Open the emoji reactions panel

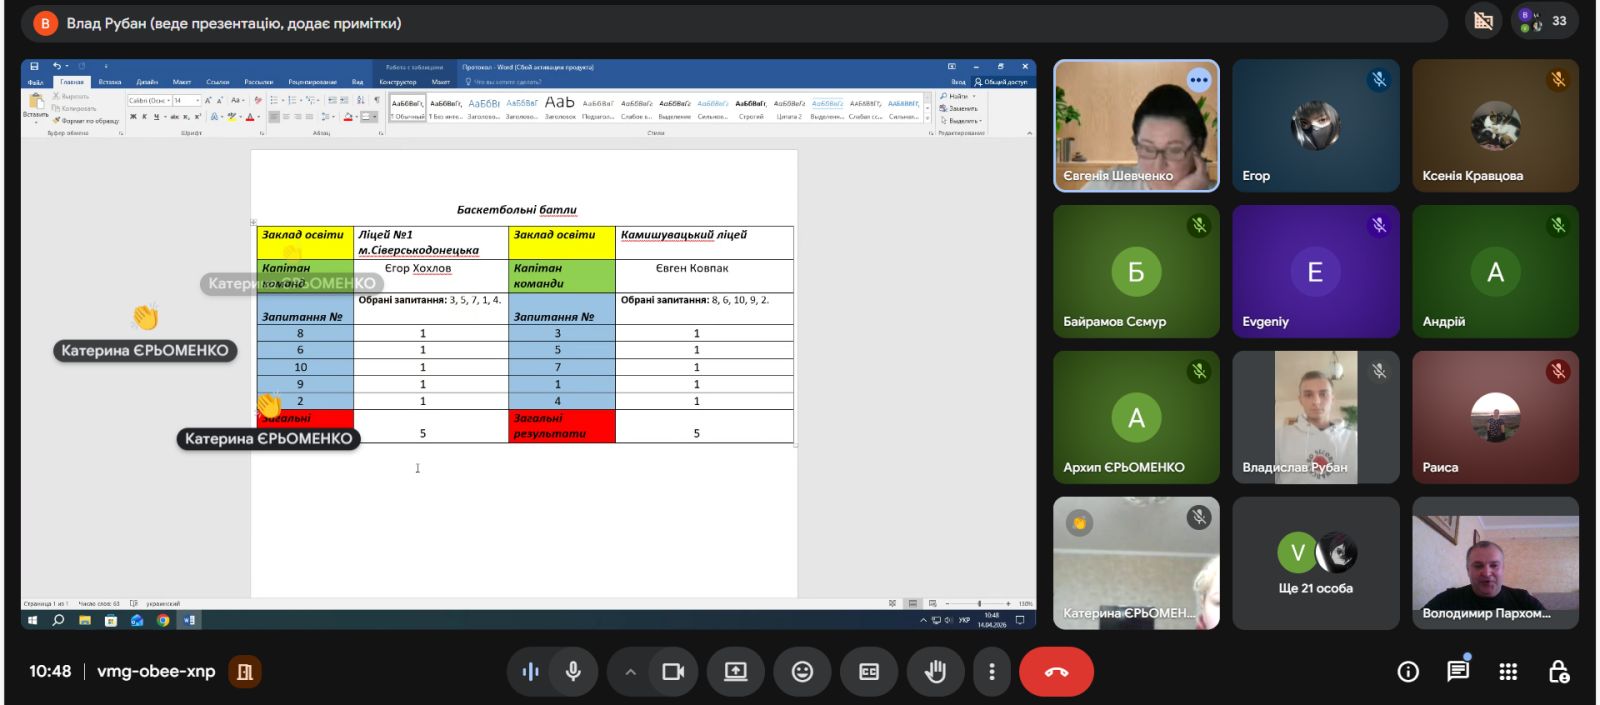pos(802,672)
